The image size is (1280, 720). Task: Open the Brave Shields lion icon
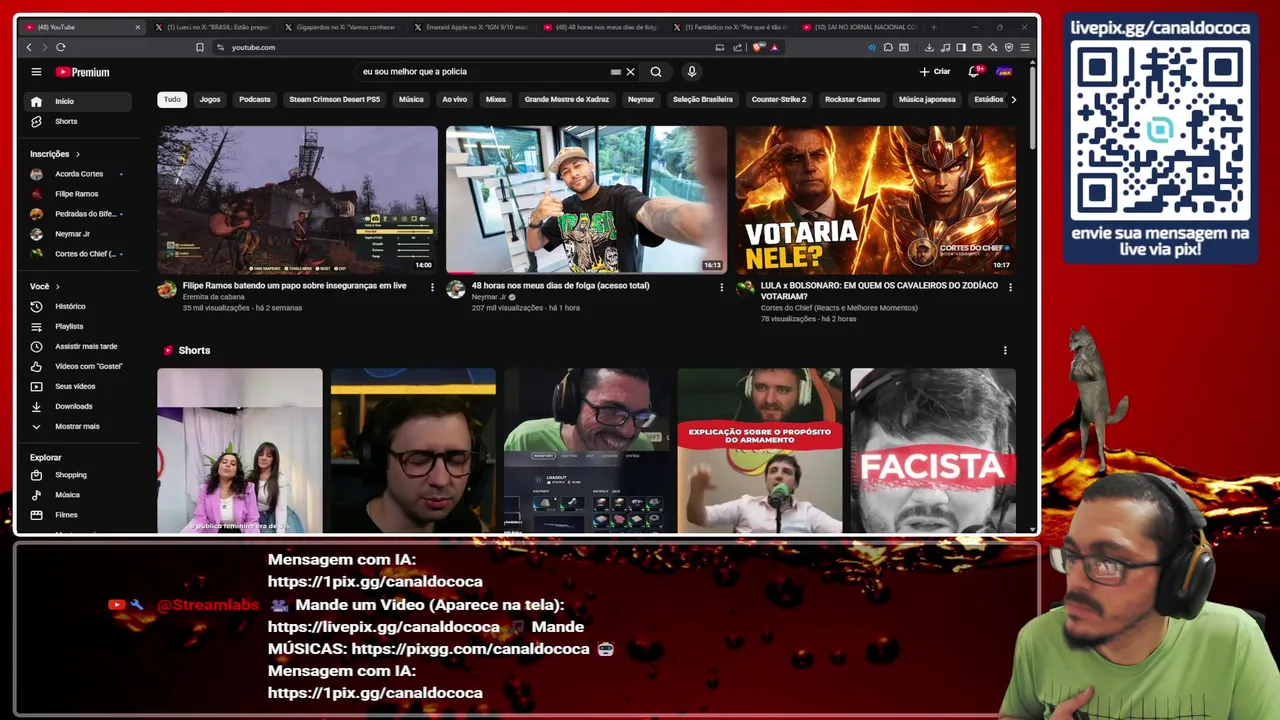(757, 47)
